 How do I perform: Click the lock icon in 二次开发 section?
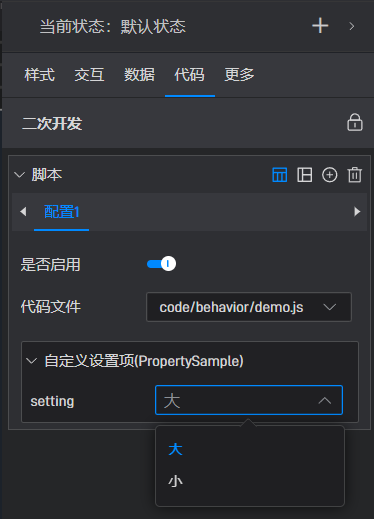355,122
